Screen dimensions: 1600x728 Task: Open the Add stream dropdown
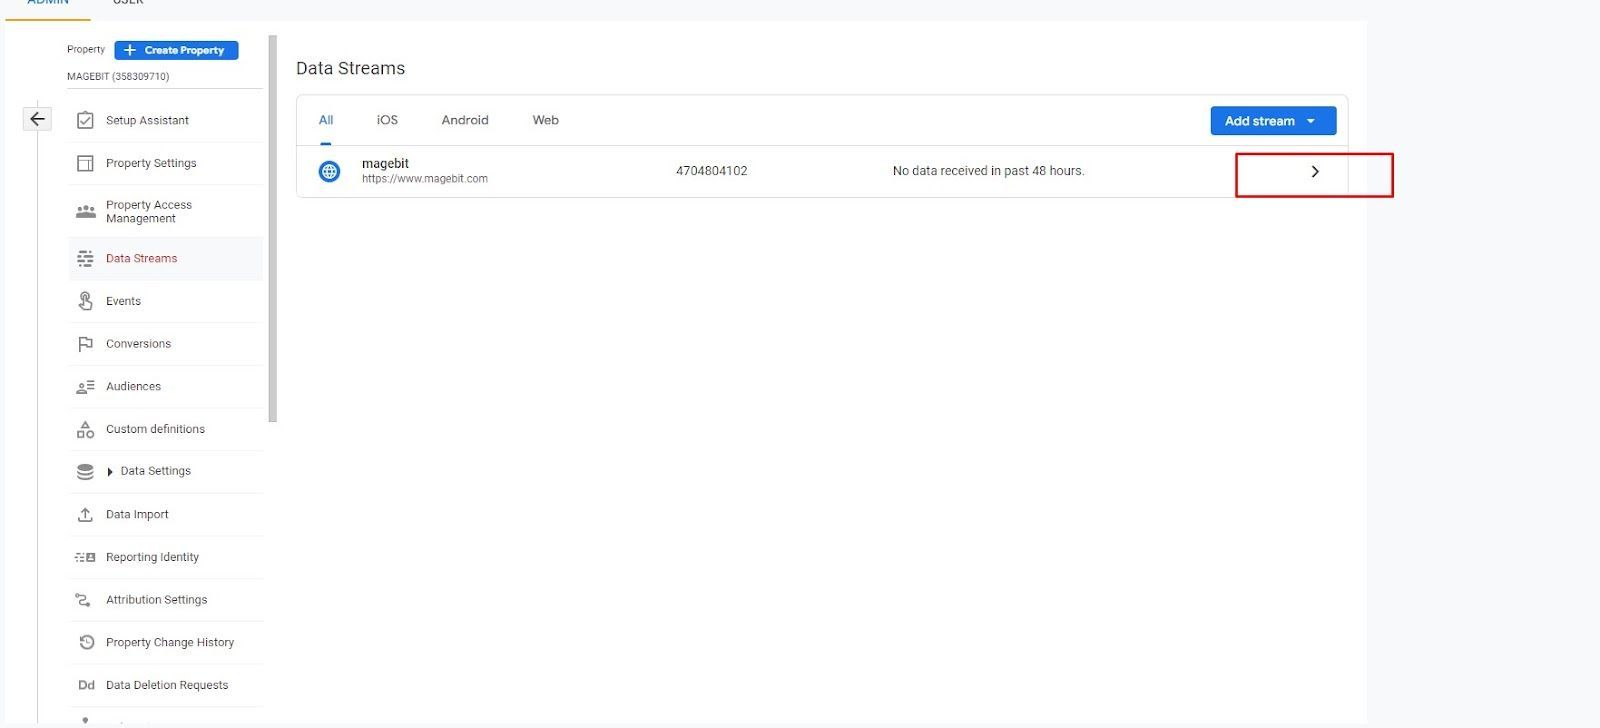coord(1273,121)
